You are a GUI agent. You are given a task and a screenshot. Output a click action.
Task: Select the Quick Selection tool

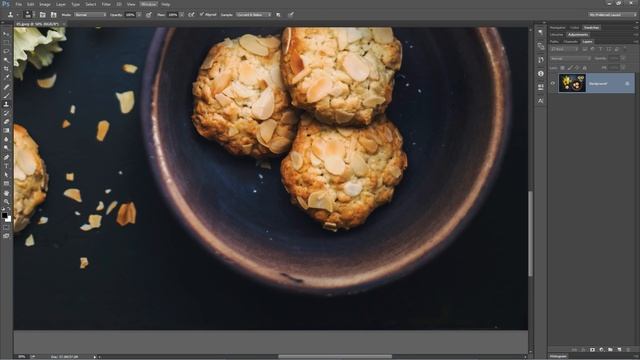[x=6, y=60]
